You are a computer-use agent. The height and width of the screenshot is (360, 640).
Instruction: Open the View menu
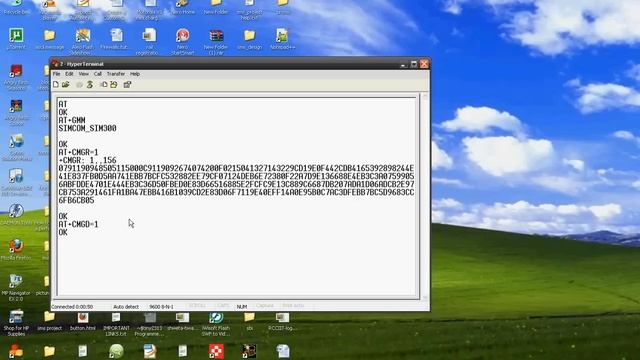pos(83,74)
